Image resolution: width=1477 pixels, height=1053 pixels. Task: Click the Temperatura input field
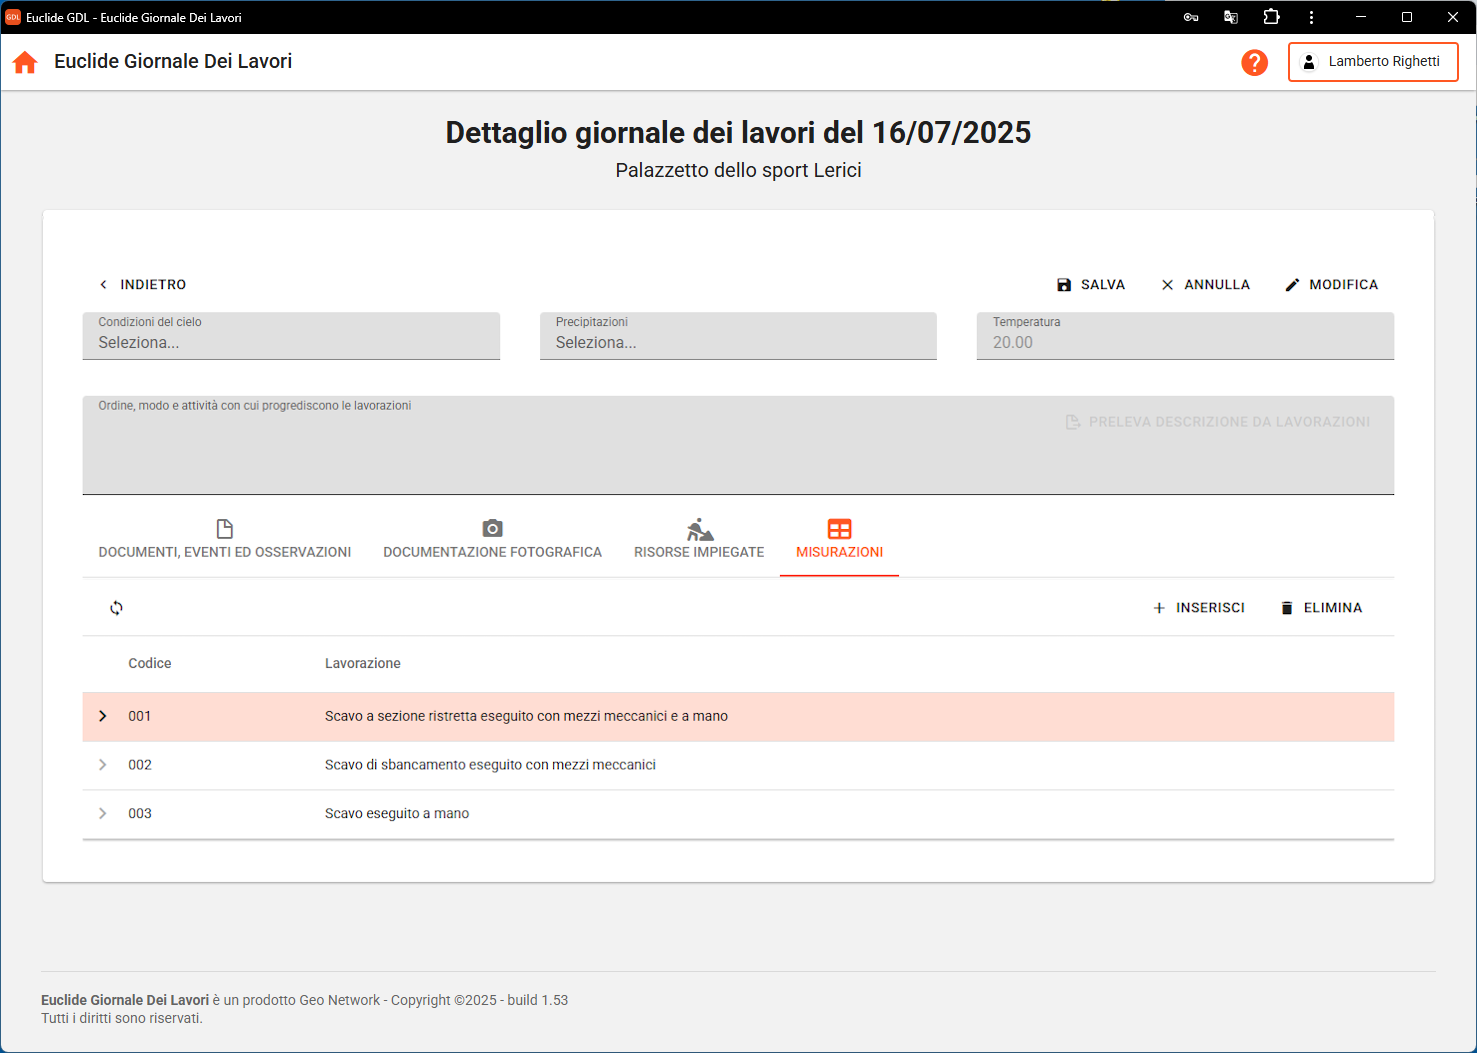pos(1184,342)
